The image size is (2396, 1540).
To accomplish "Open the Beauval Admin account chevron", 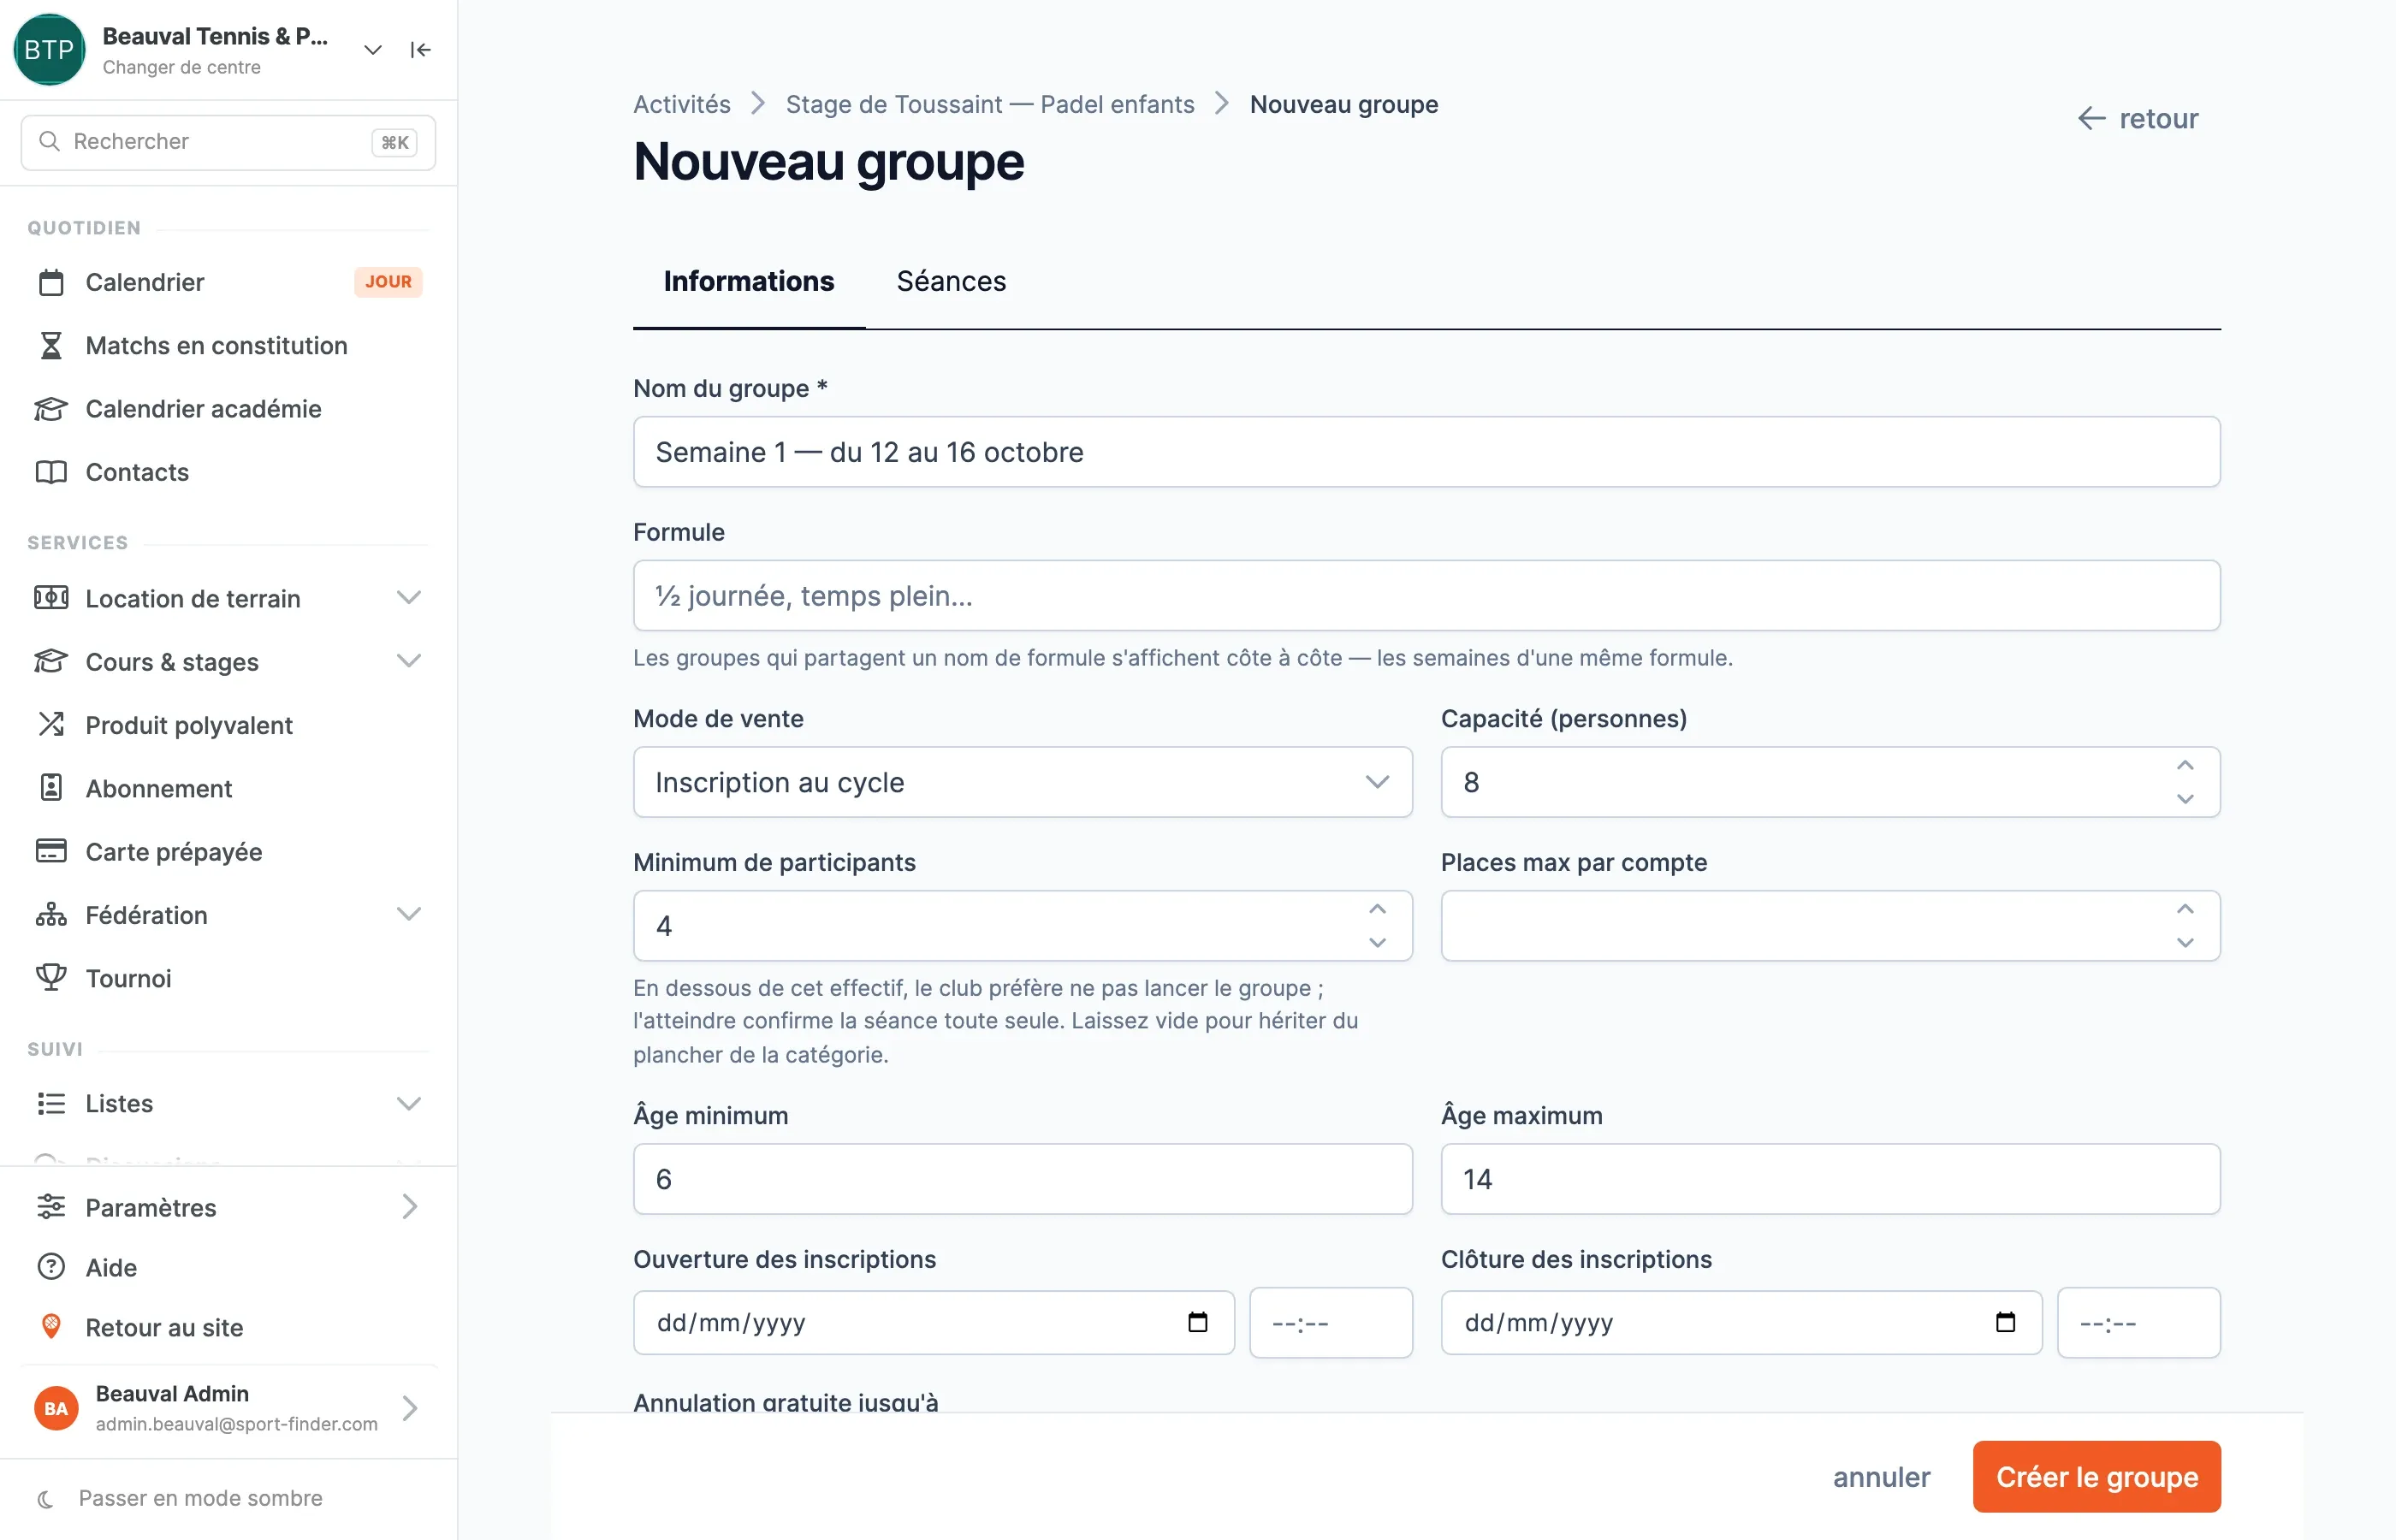I will (409, 1408).
